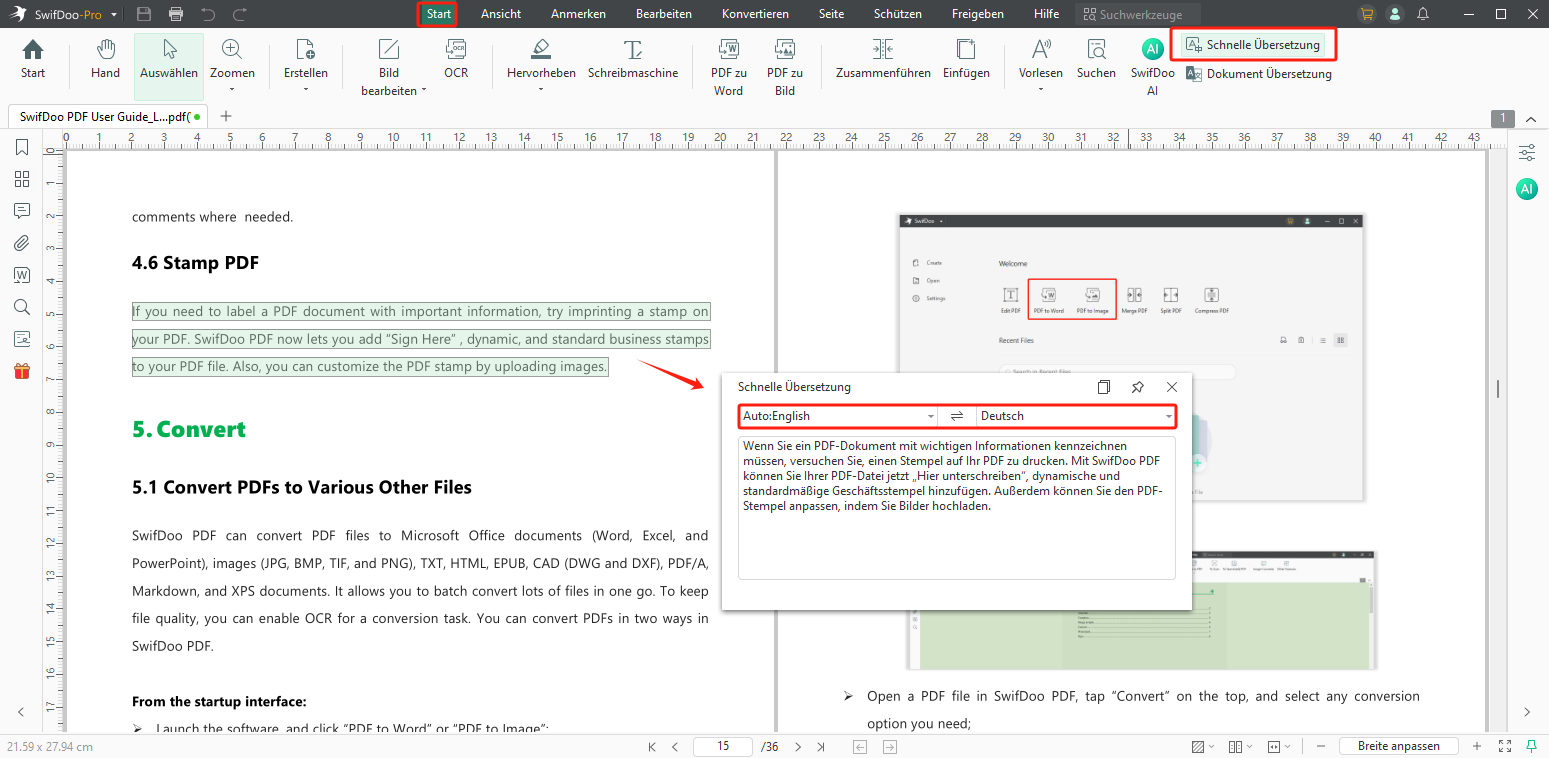Open the Schützen tab
This screenshot has width=1549, height=758.
[898, 14]
